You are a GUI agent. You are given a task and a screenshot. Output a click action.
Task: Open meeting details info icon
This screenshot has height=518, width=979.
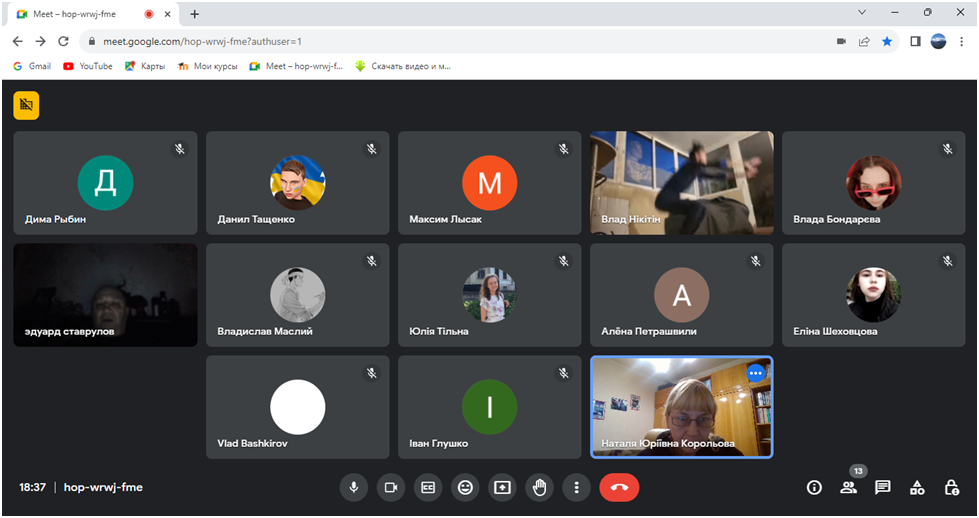point(814,487)
